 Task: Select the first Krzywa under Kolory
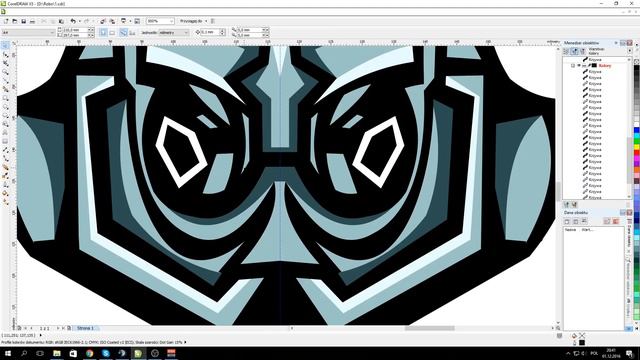(595, 71)
